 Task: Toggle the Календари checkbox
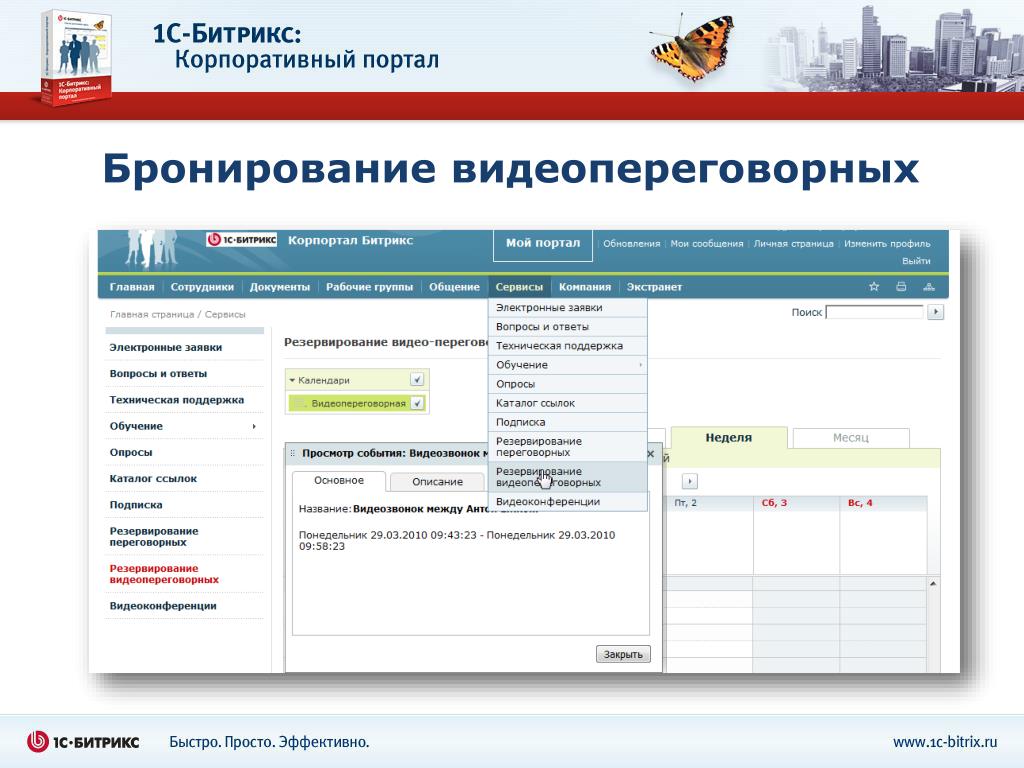[x=417, y=379]
